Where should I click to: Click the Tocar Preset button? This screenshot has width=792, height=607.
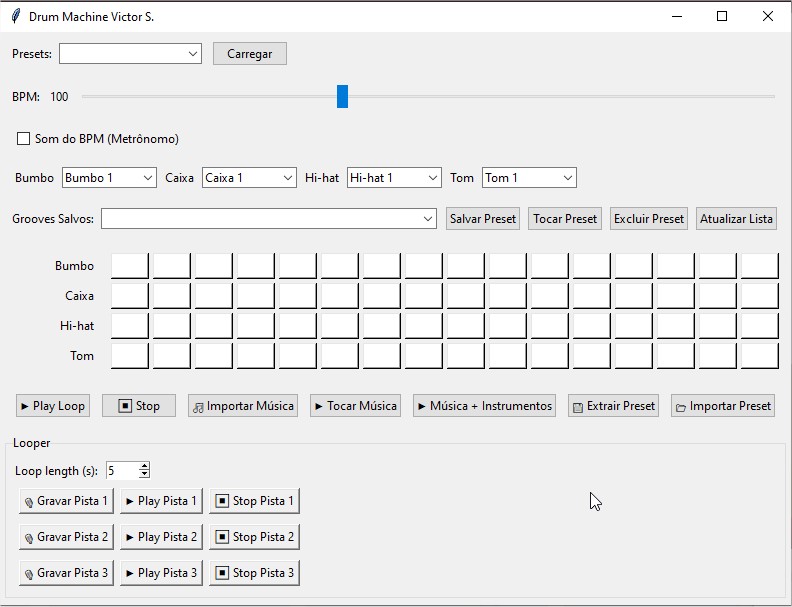pyautogui.click(x=565, y=219)
